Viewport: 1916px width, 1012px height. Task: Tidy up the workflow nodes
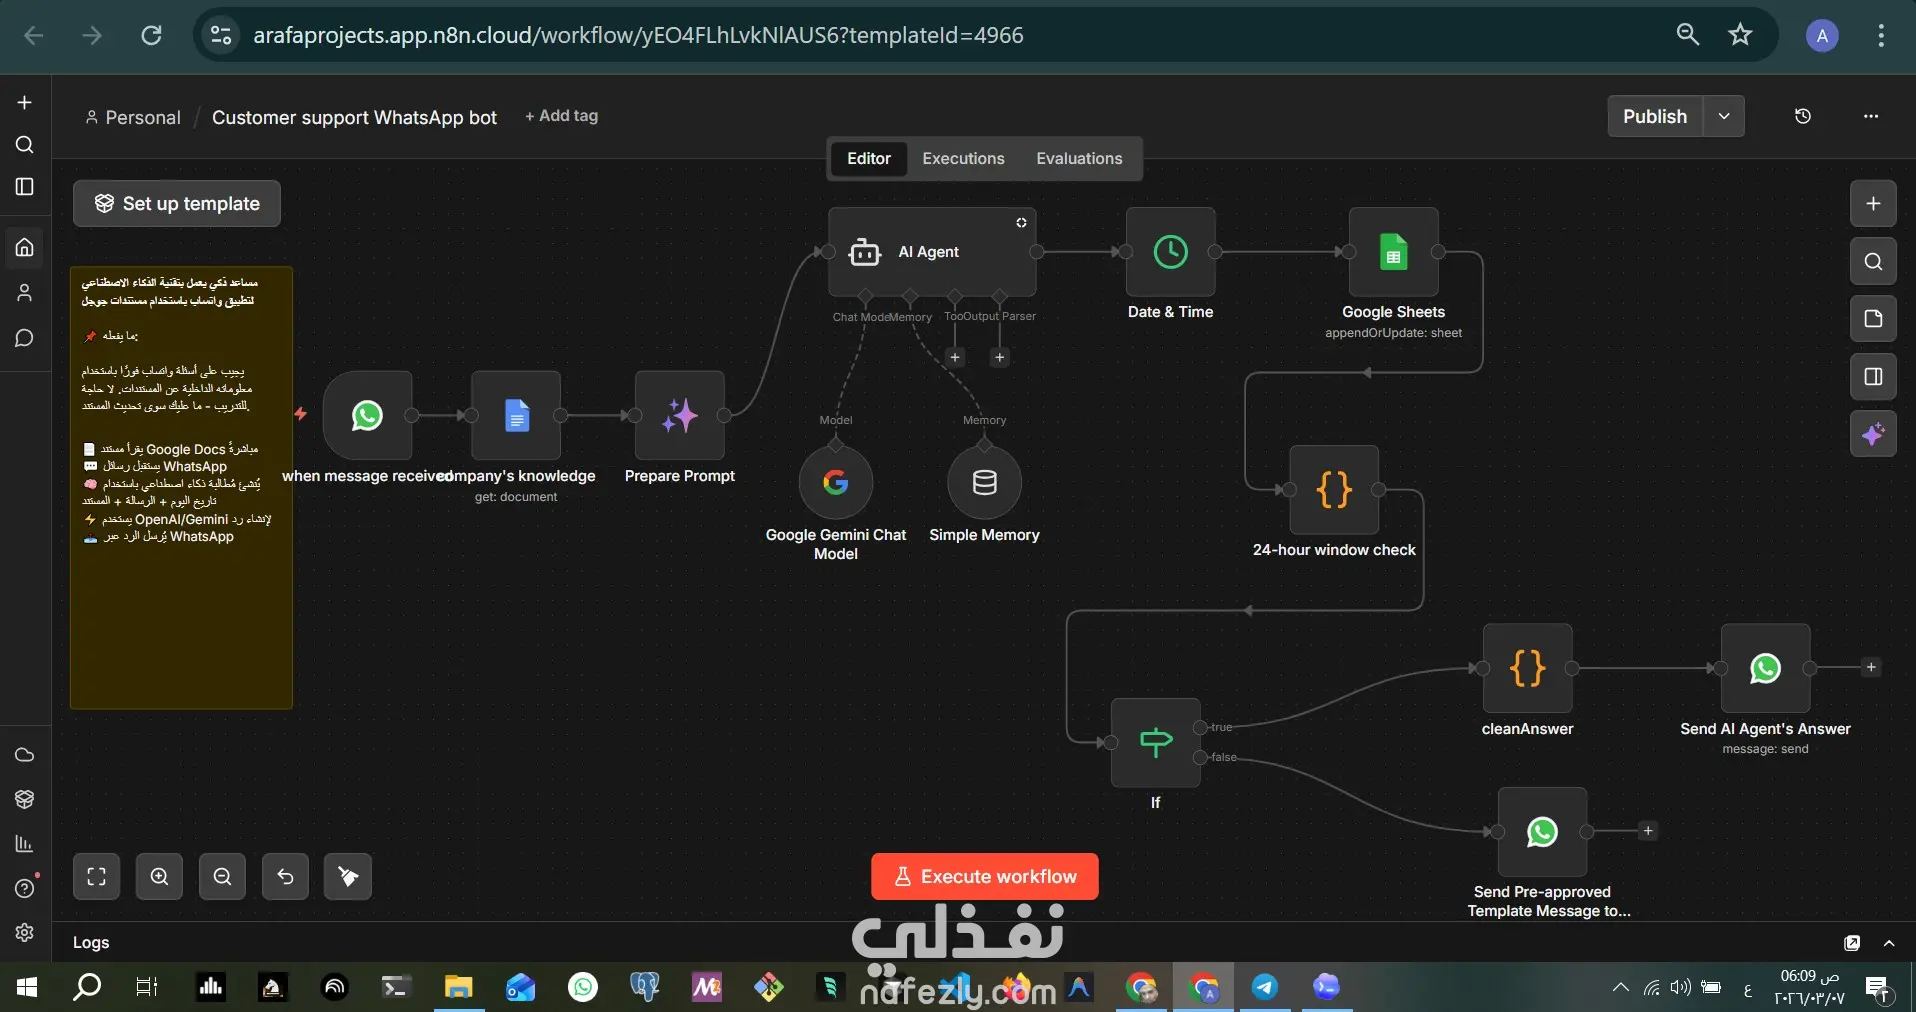[x=349, y=877]
